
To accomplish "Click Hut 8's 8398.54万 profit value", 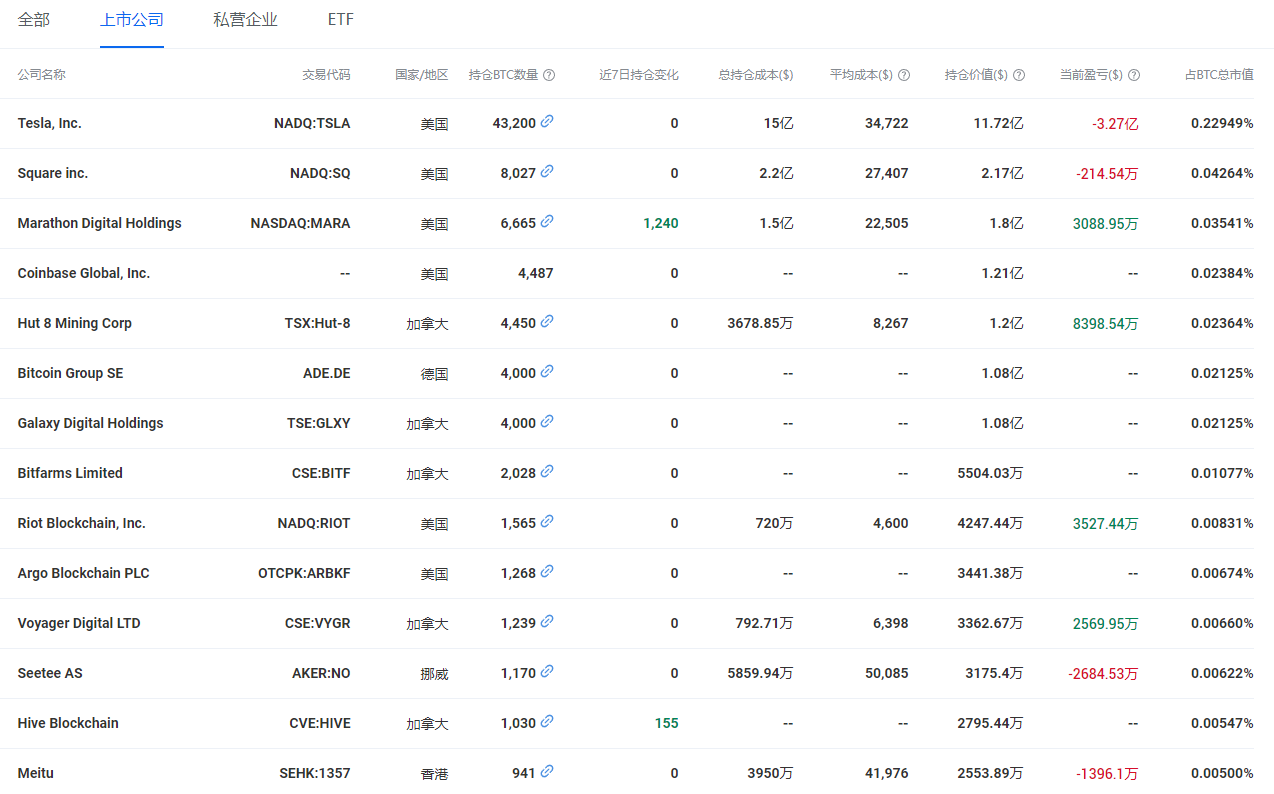I will [1106, 323].
